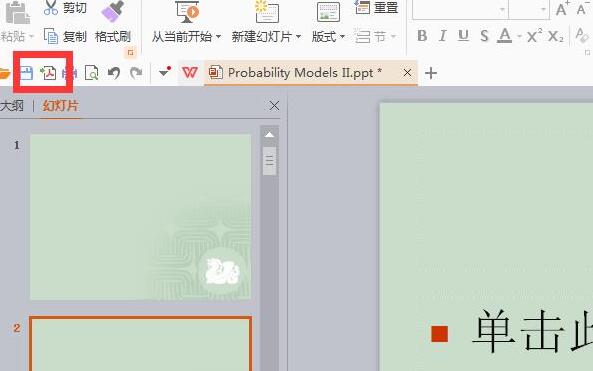Open the WPS home logo tab
Screen dimensions: 593x371
tap(190, 72)
